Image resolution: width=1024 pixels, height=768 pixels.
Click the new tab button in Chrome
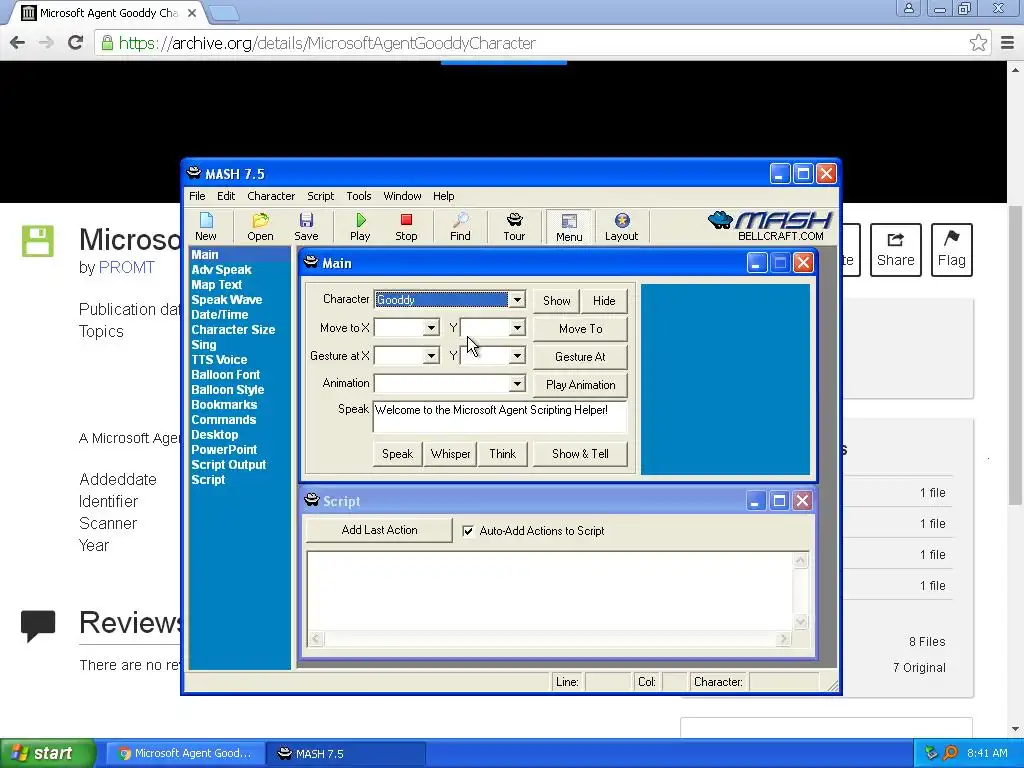pos(225,12)
